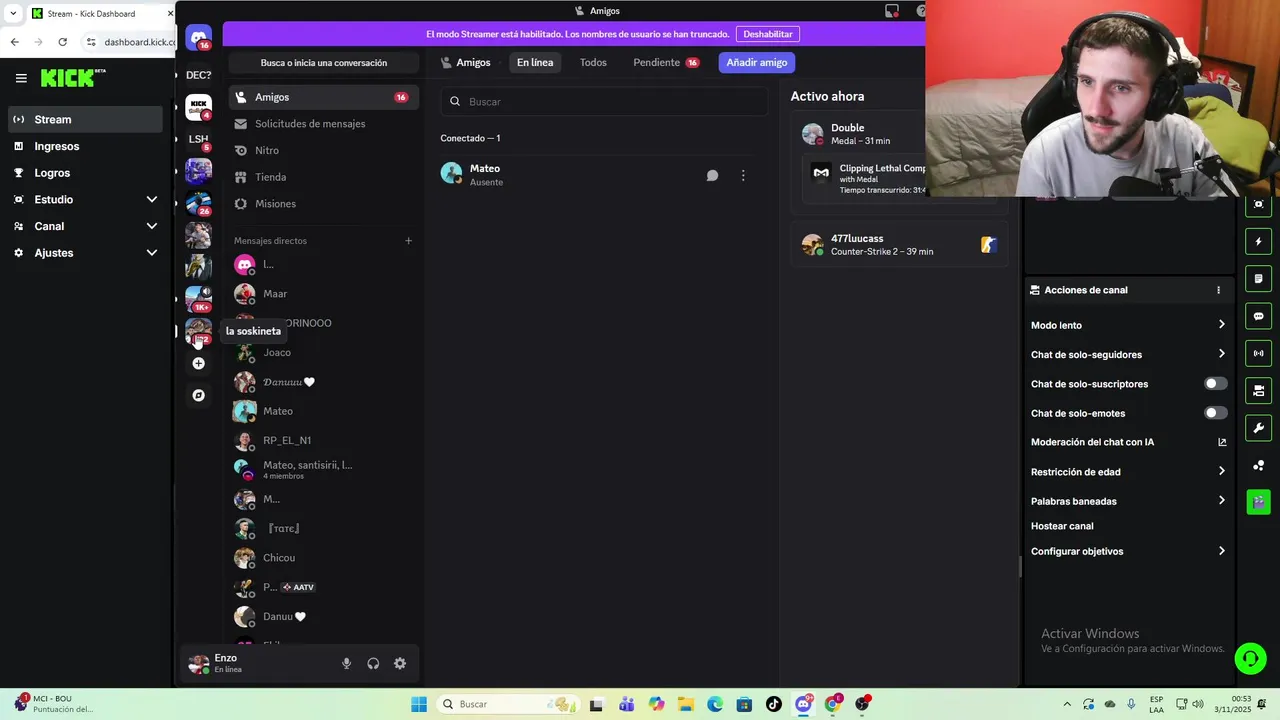The height and width of the screenshot is (720, 1280).
Task: Open Moderación del chat con IA external link
Action: point(1222,442)
